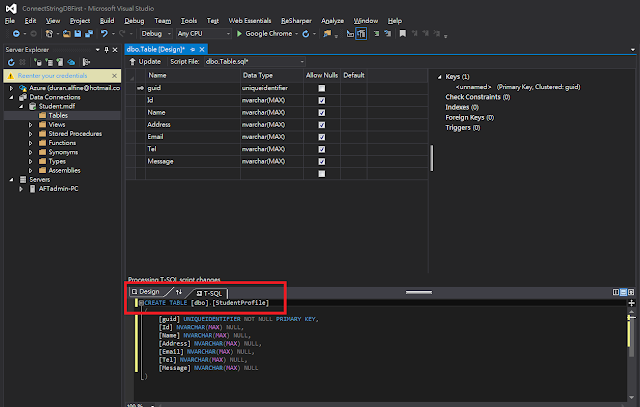Click the Refresh icon in Server Explorer
This screenshot has height=407, width=640.
point(10,61)
